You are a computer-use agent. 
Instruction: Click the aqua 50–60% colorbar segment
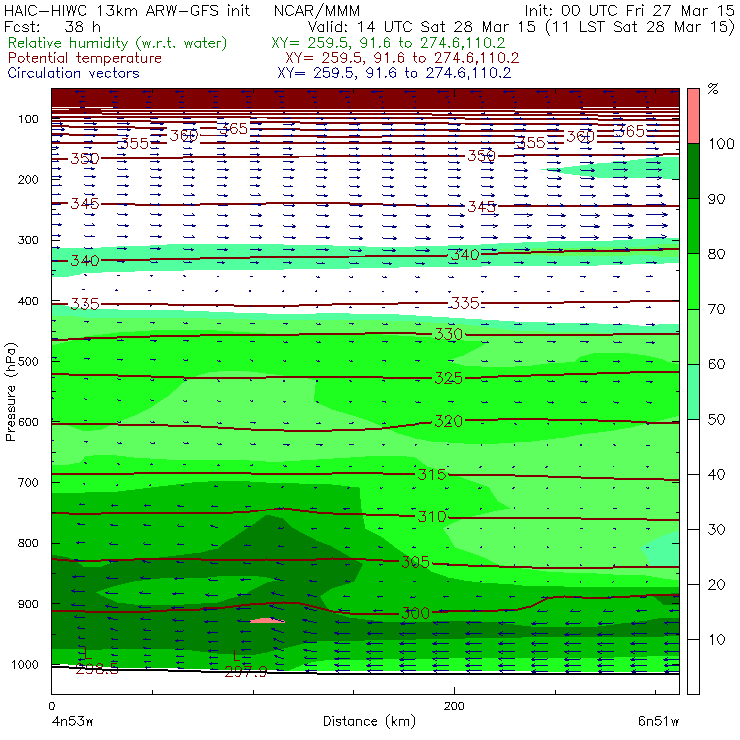pos(693,392)
